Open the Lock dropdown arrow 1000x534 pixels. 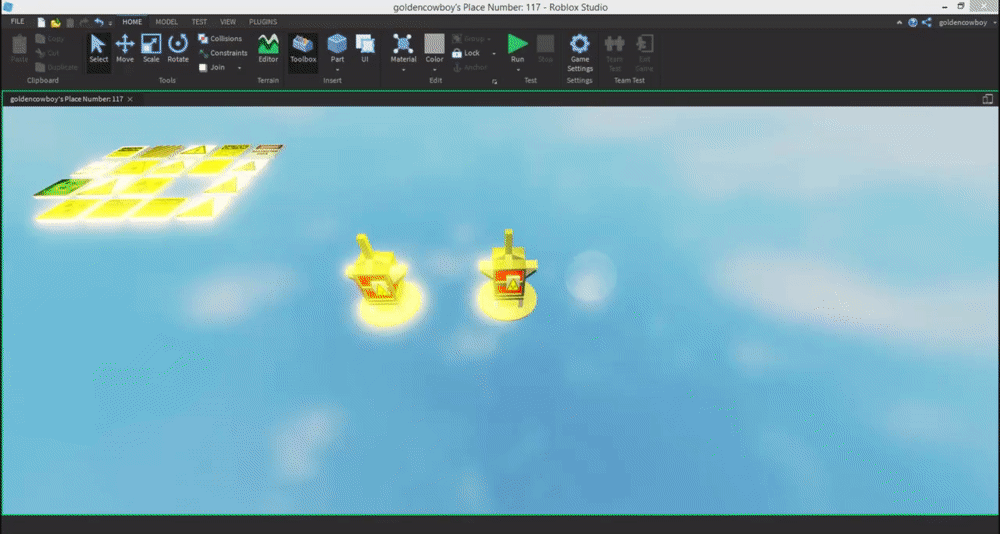pyautogui.click(x=494, y=54)
